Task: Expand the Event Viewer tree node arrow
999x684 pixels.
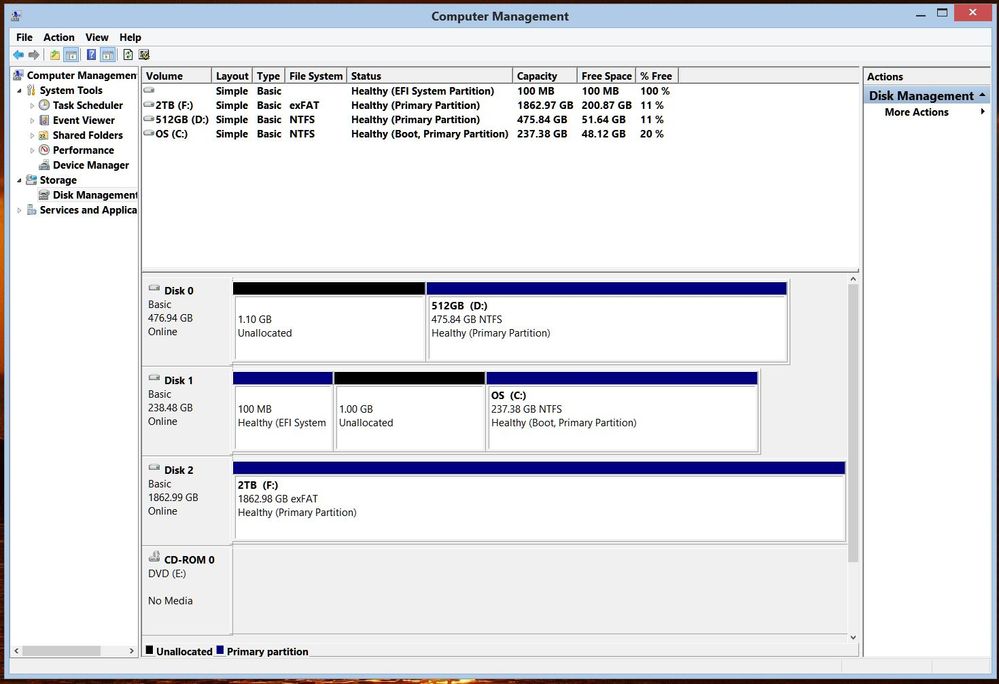Action: (32, 120)
